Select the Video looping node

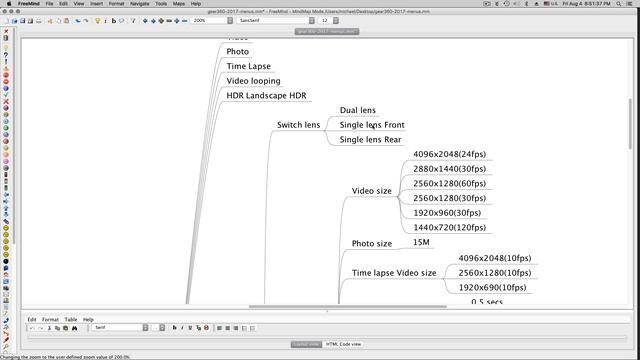253,81
